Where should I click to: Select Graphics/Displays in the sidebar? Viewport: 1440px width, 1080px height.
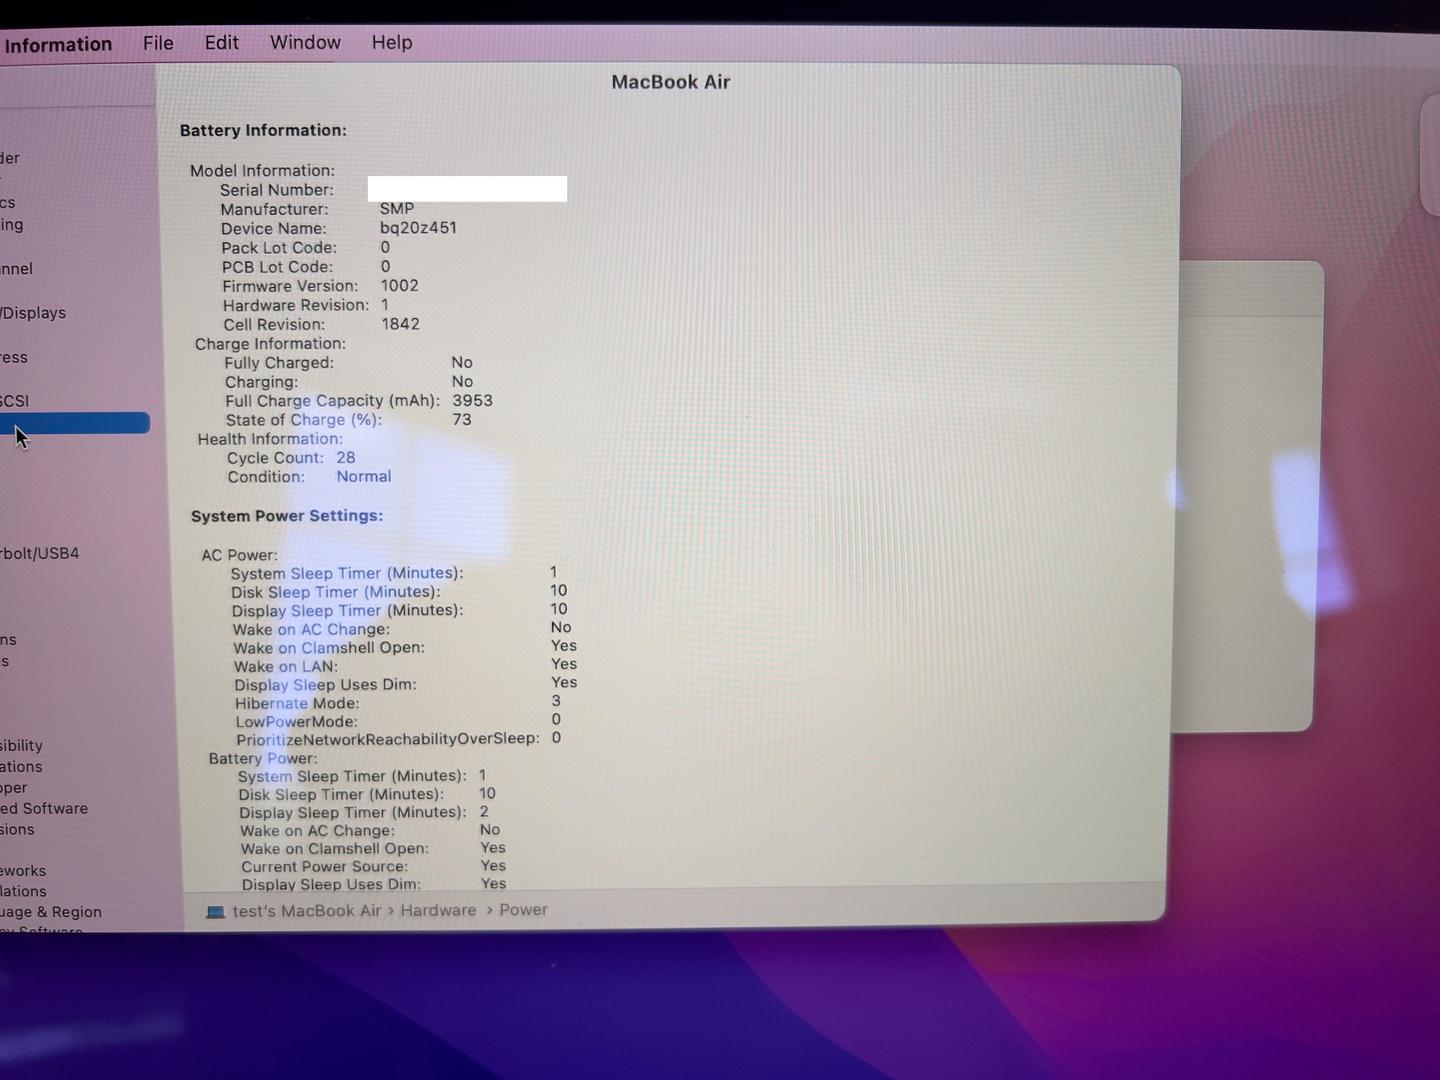33,313
